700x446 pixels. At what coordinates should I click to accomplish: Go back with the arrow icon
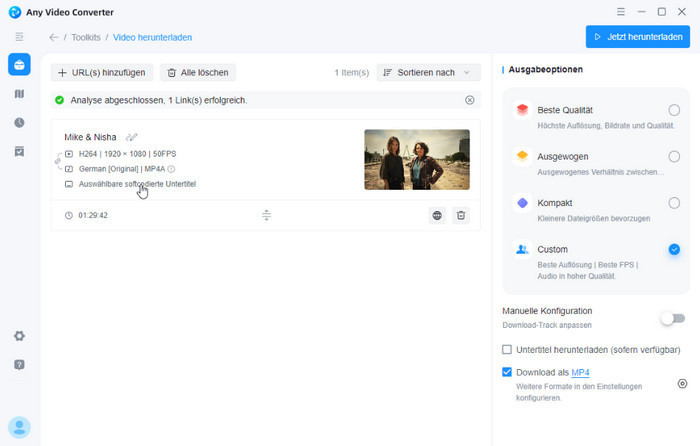54,38
